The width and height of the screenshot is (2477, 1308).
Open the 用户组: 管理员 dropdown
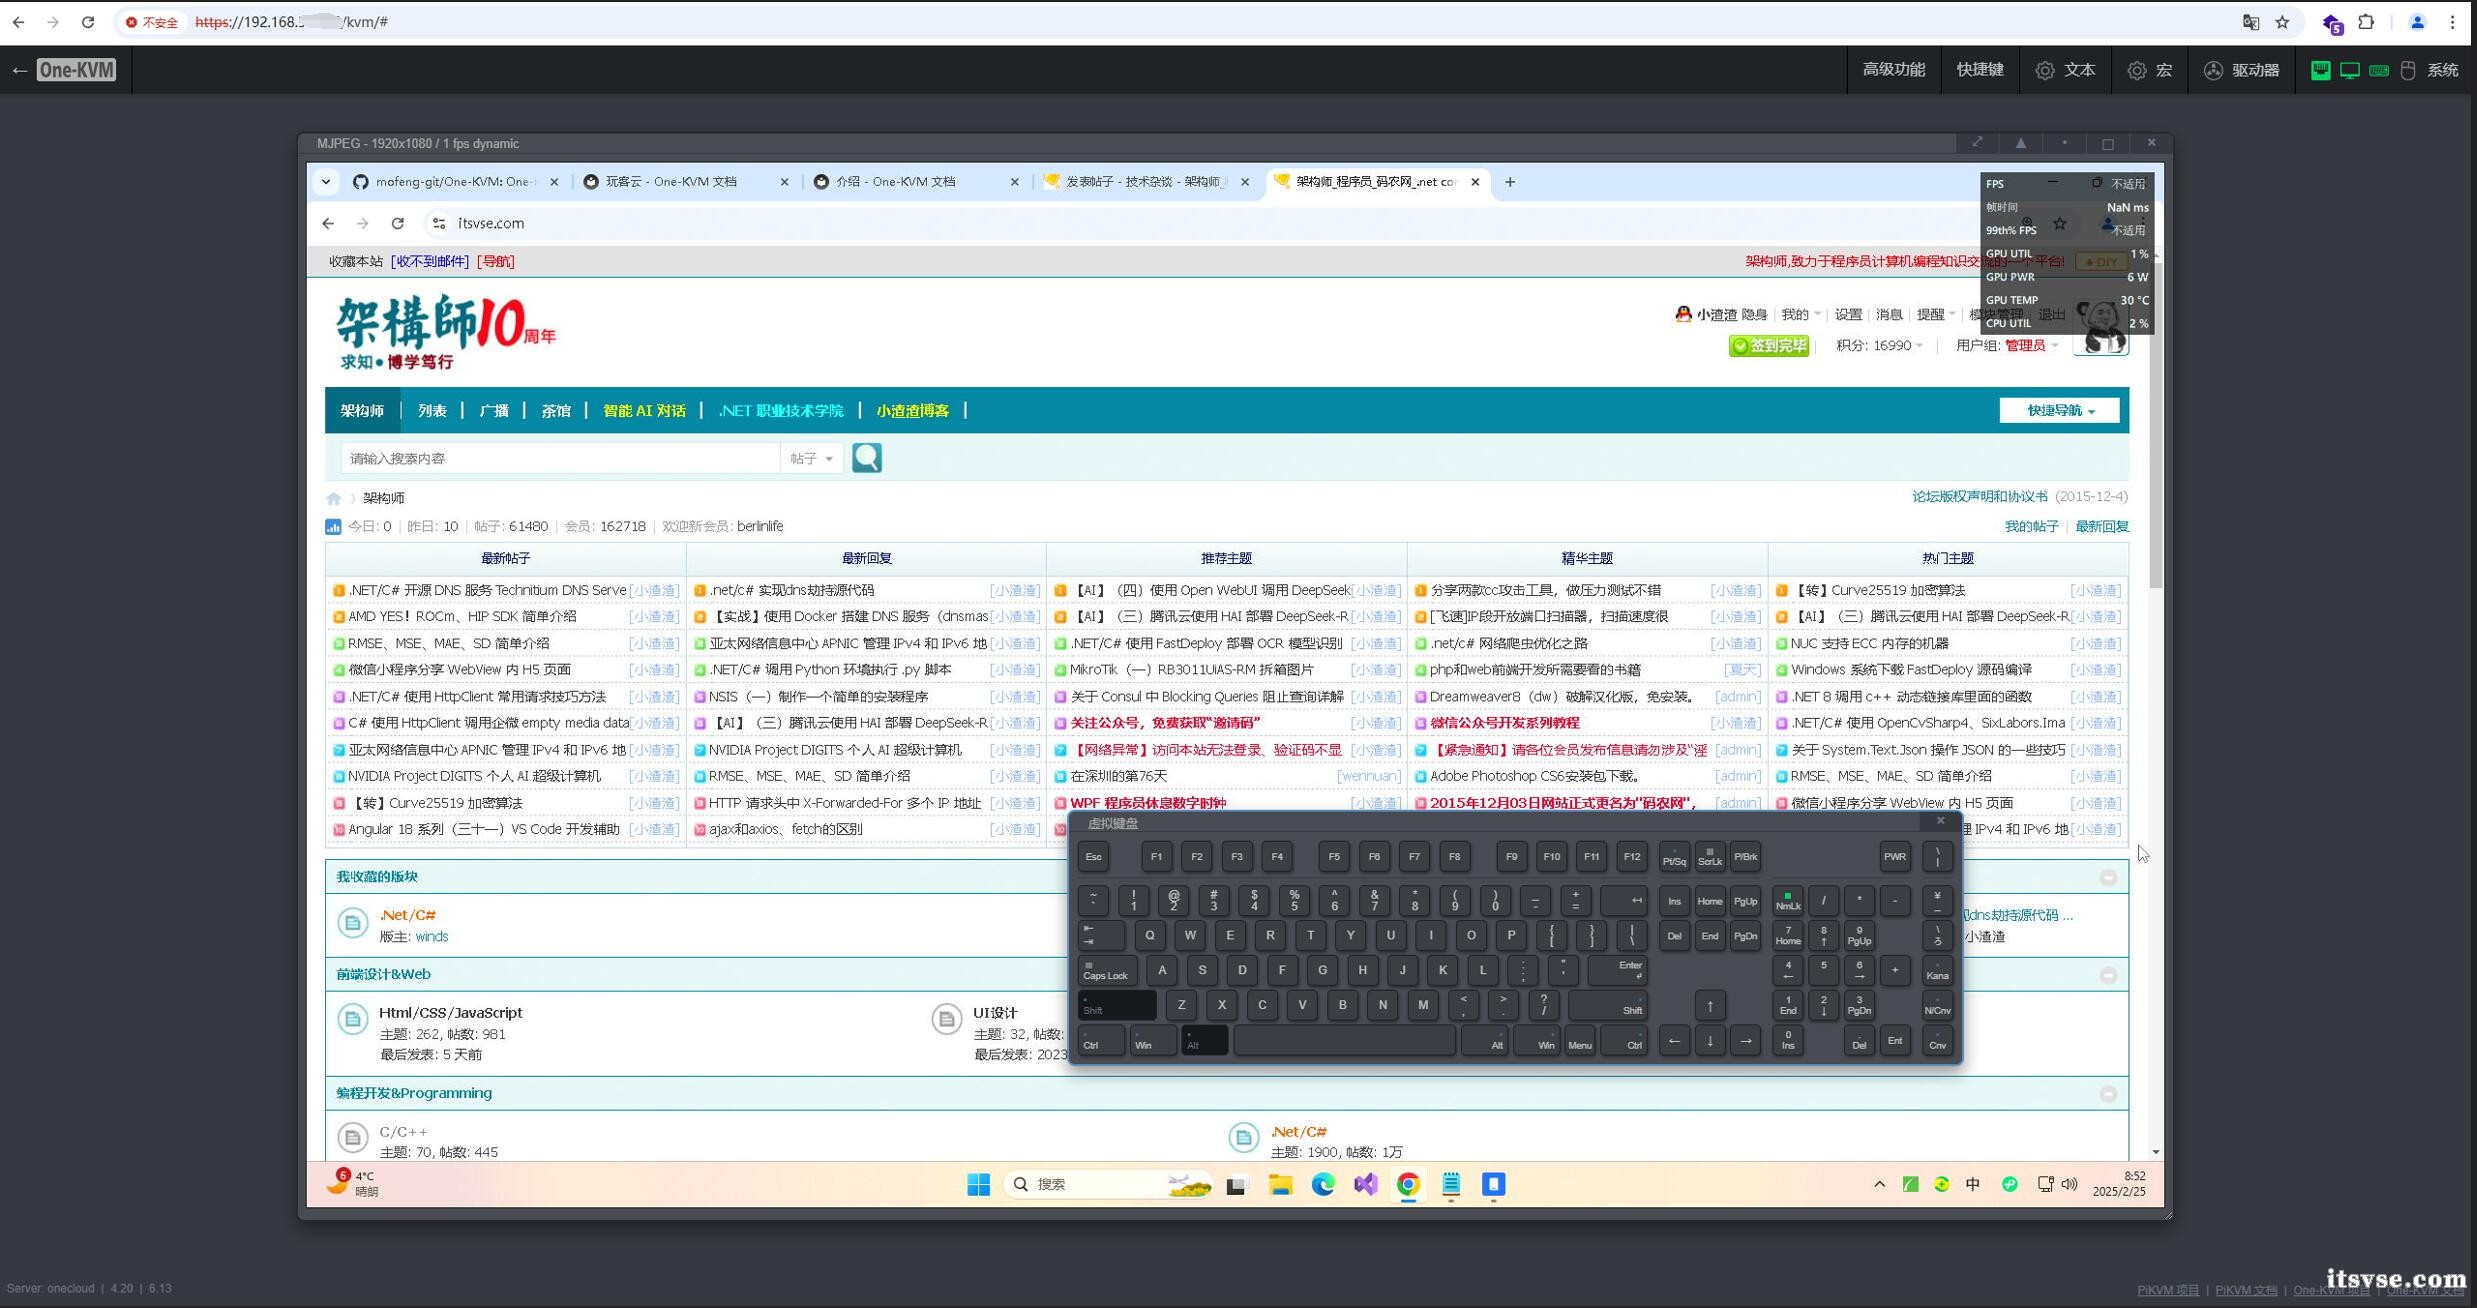point(2006,346)
